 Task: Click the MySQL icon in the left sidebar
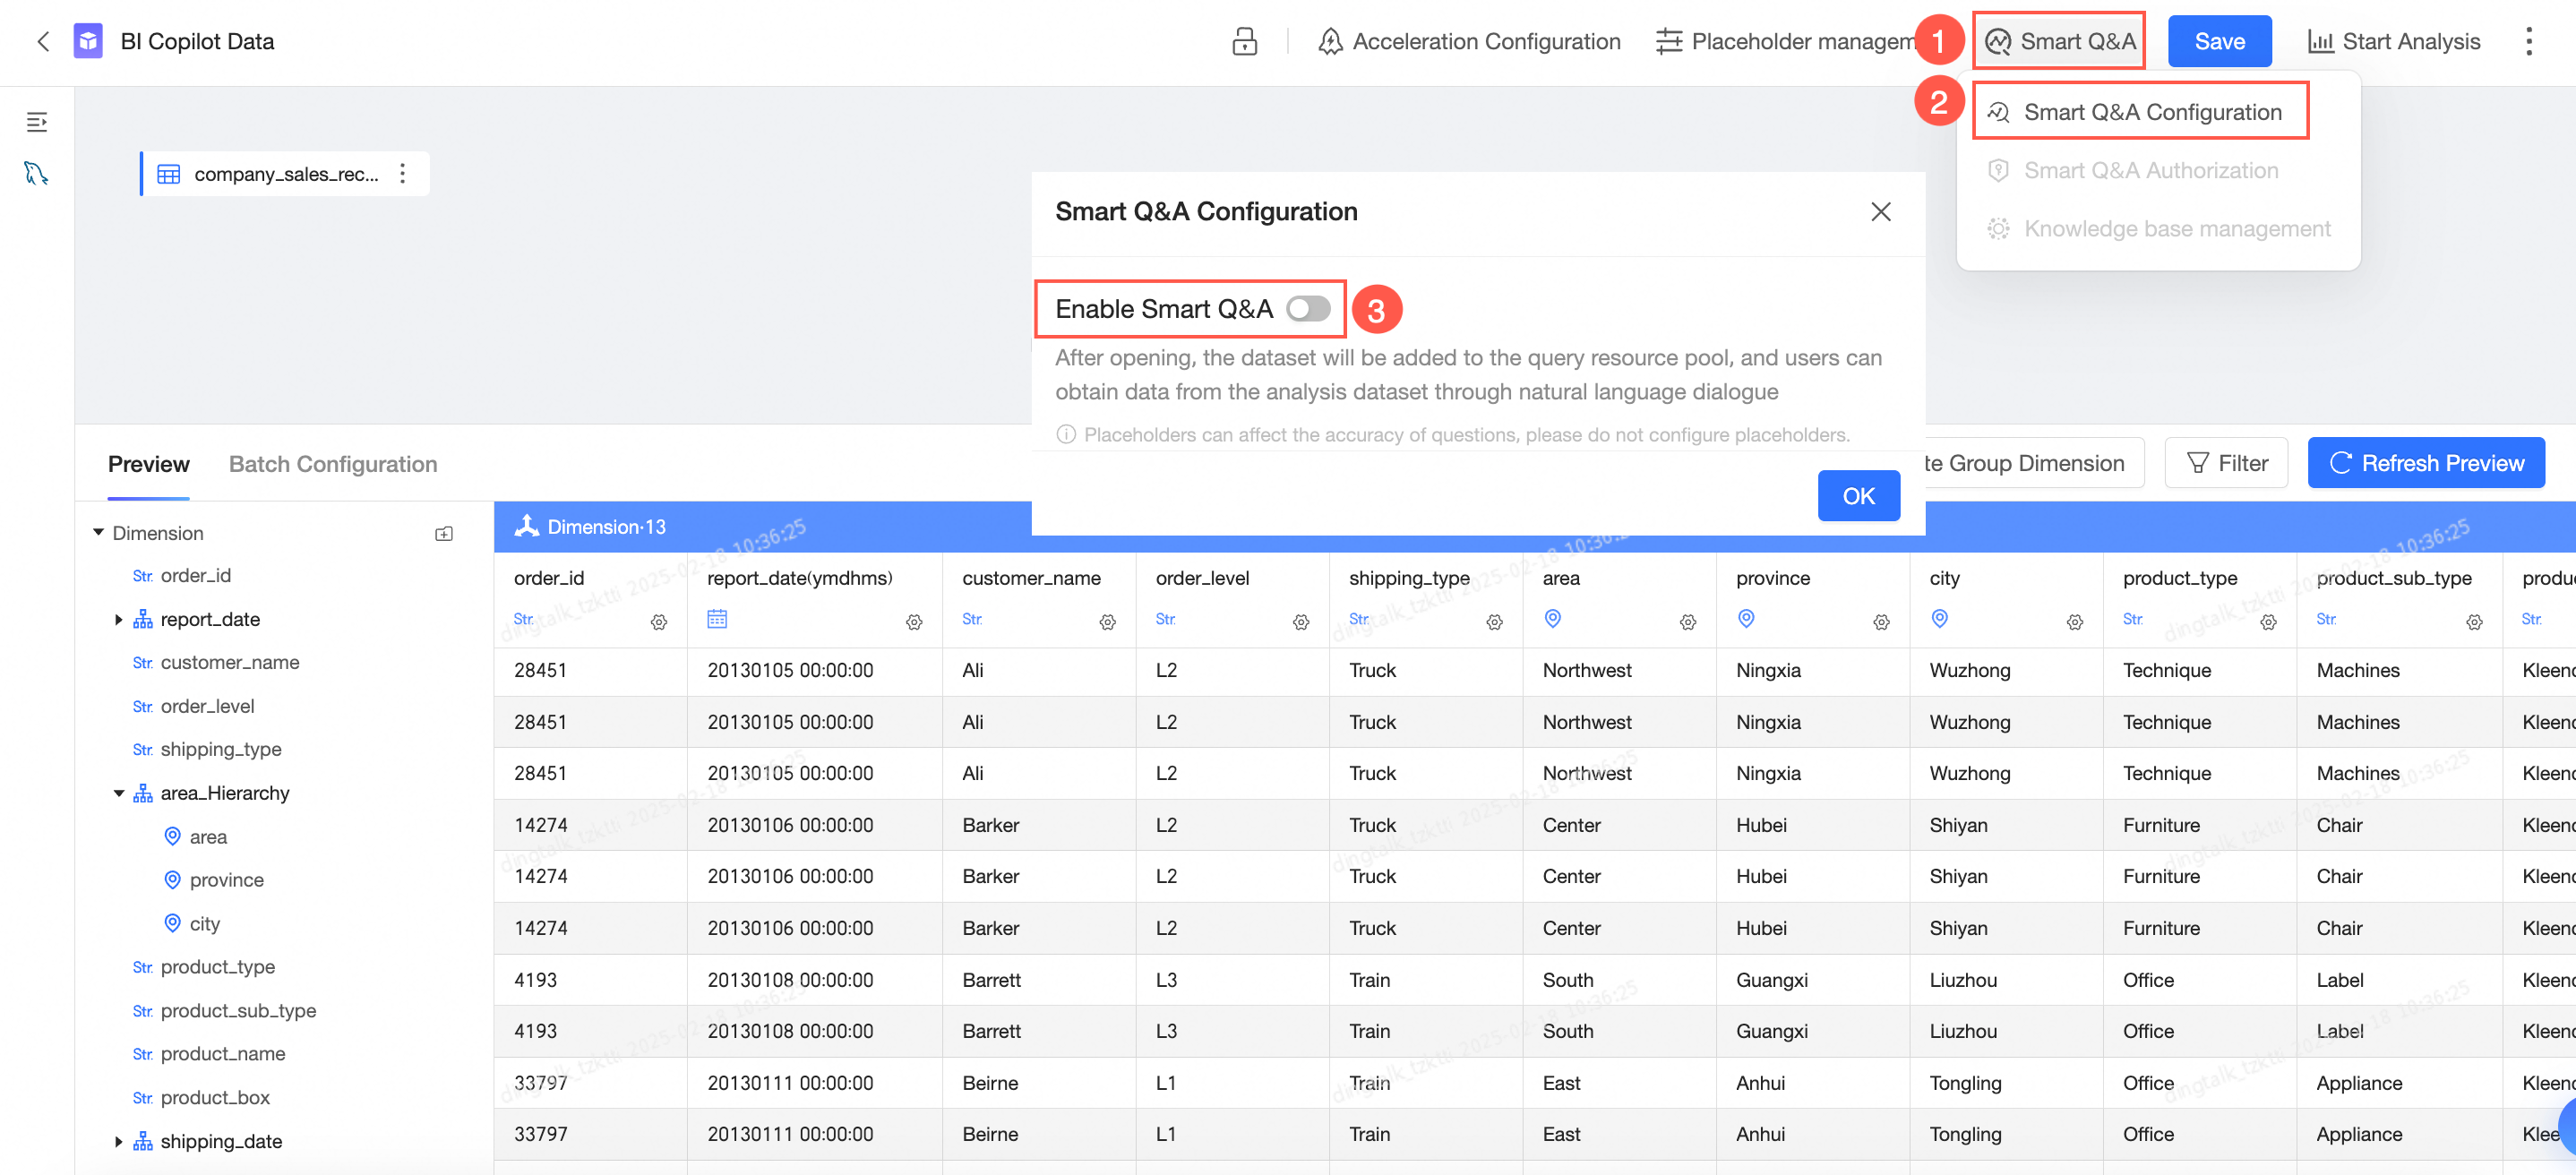coord(37,172)
